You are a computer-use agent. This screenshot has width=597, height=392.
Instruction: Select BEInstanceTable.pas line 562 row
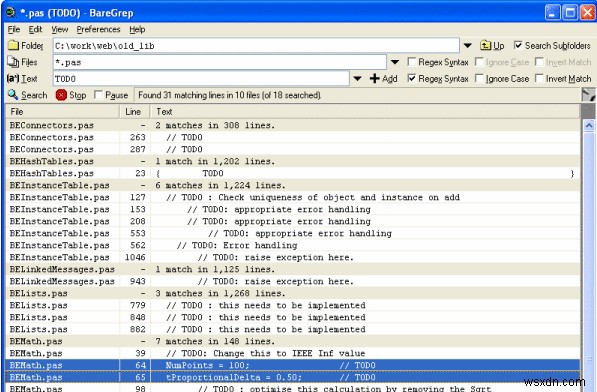293,245
